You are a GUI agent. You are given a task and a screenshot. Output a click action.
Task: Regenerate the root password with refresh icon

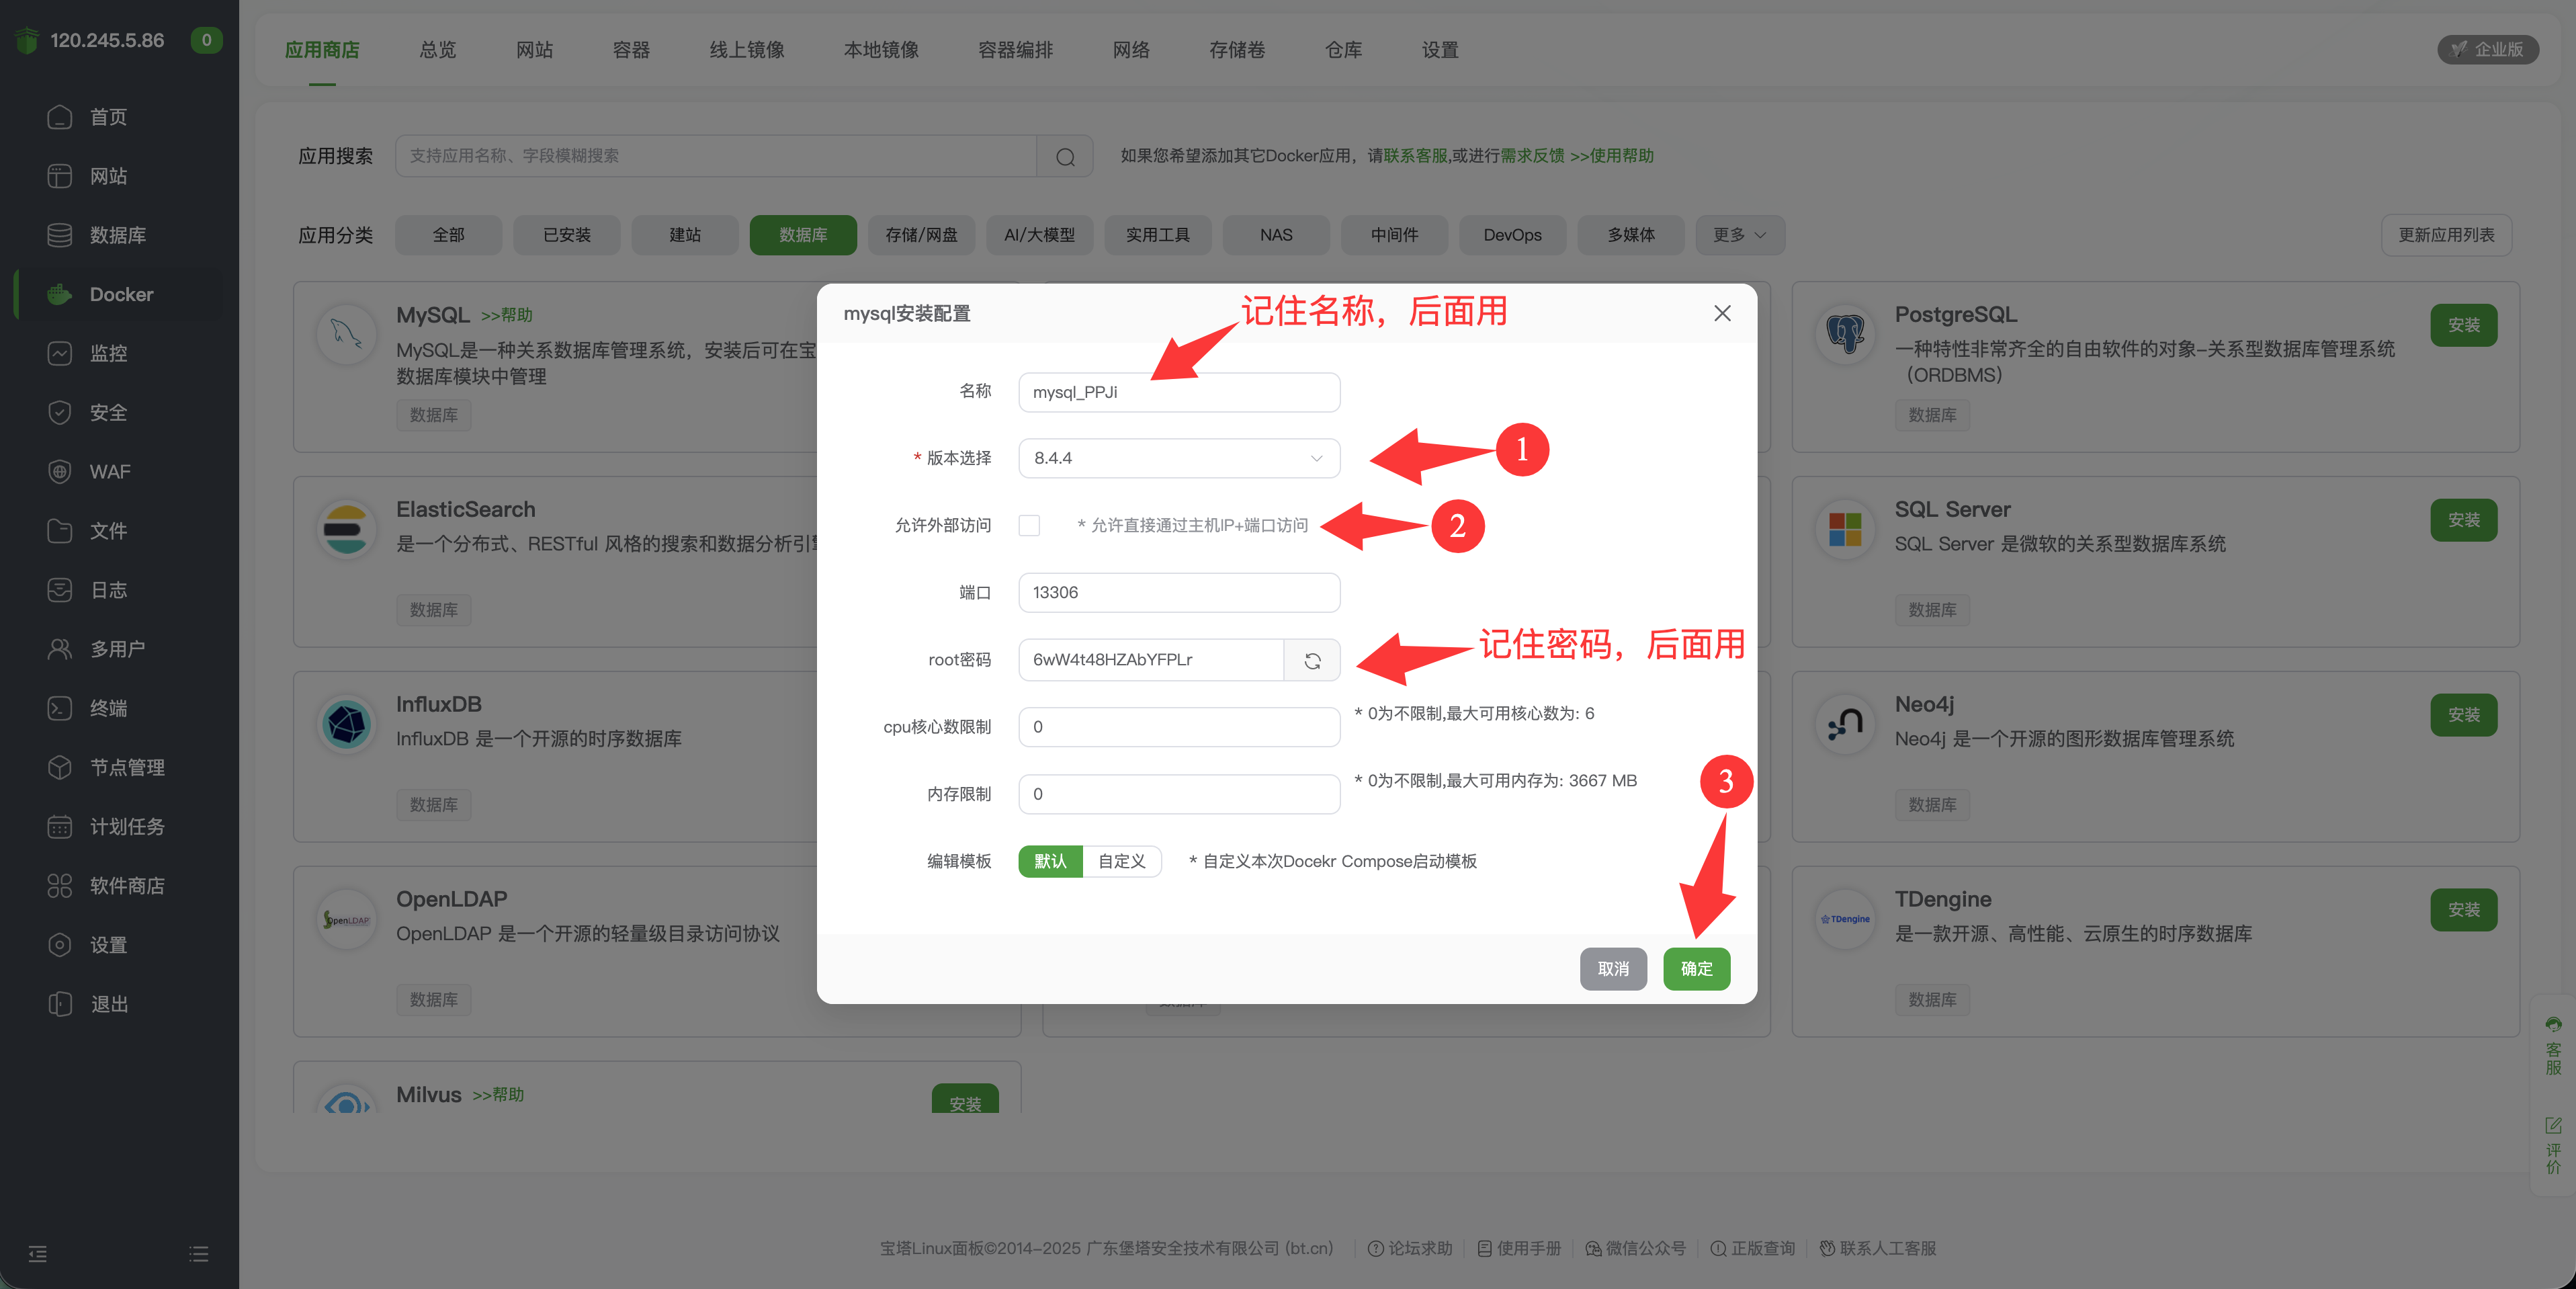1312,660
